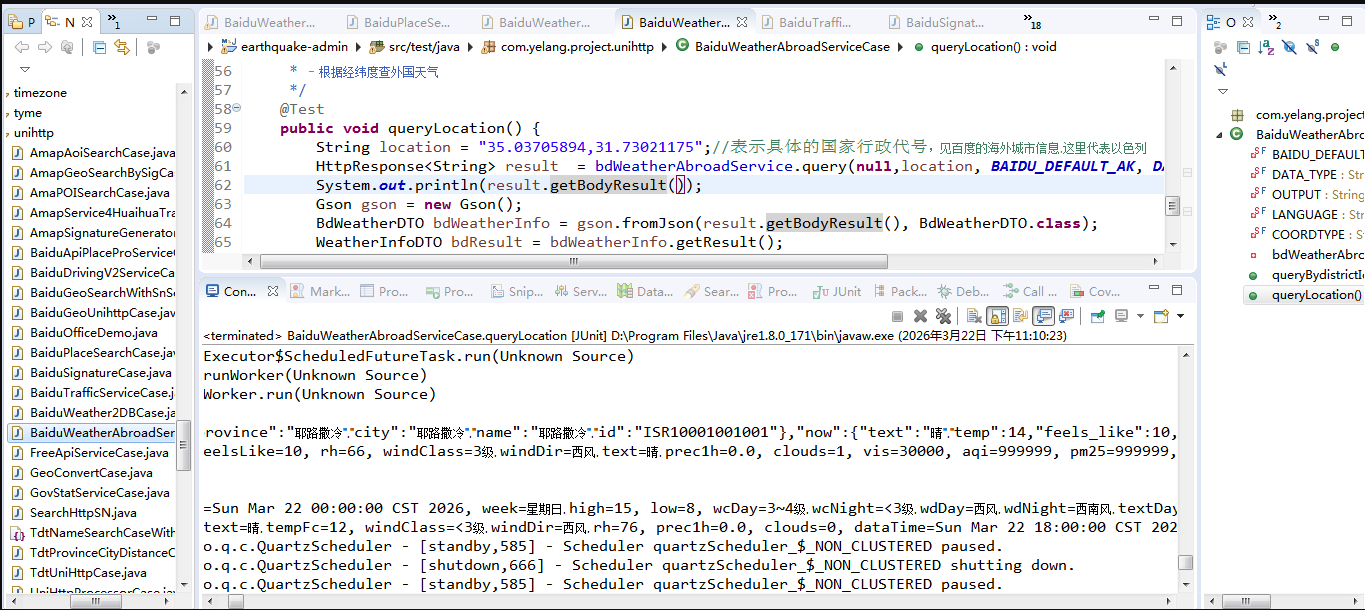Collapse the @Test method fold marker

point(237,108)
